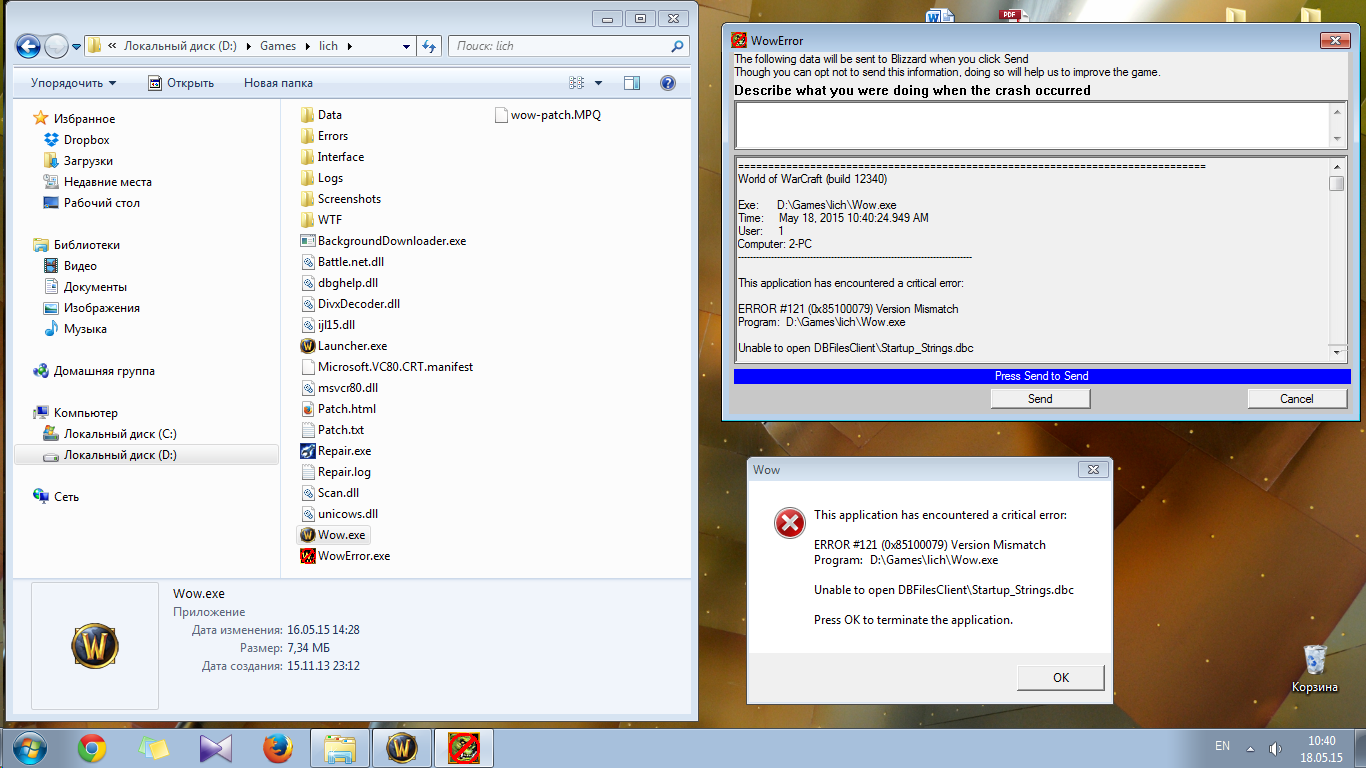Viewport: 1366px width, 768px height.
Task: Click OK in Wow error dialog
Action: 1061,677
